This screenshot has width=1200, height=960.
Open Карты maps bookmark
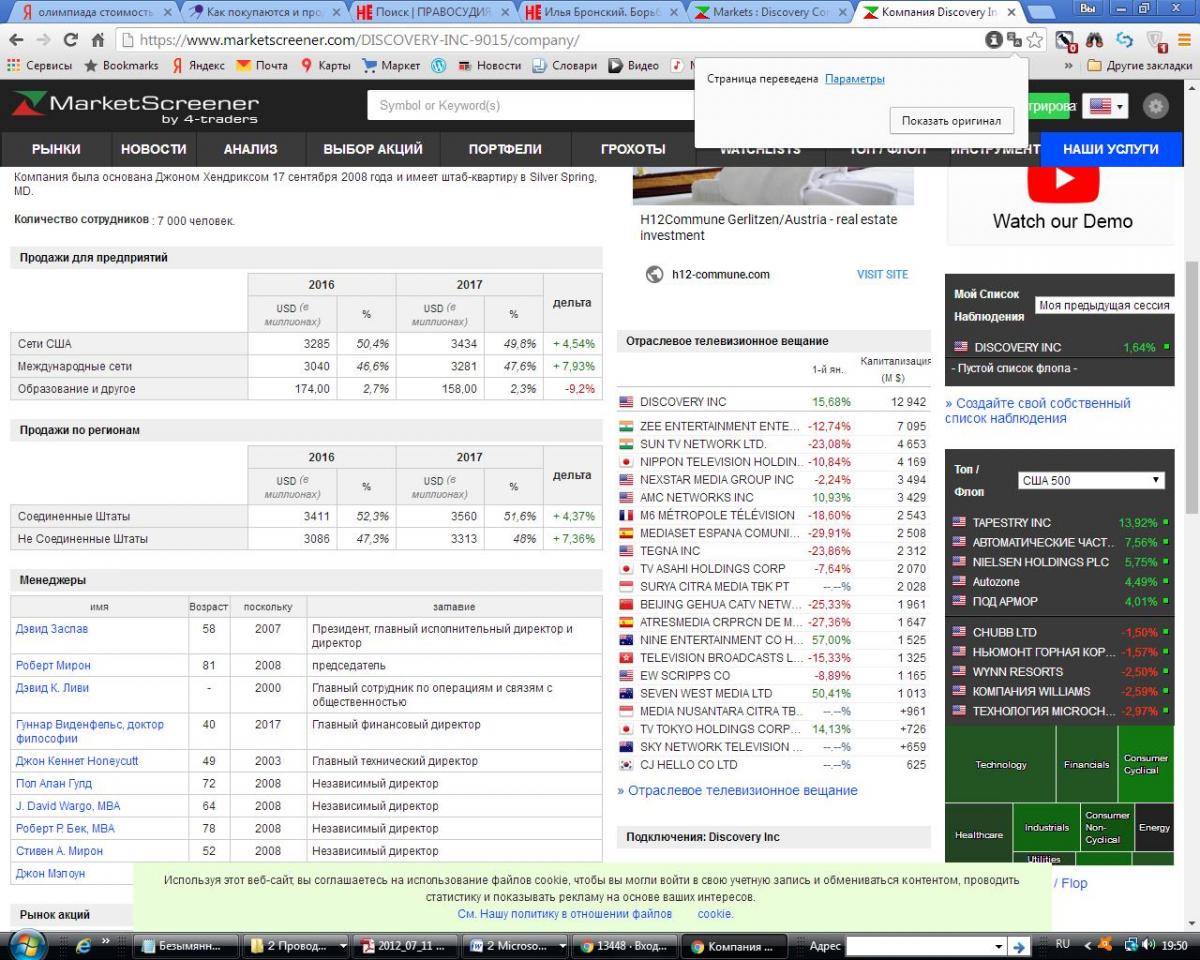point(326,66)
